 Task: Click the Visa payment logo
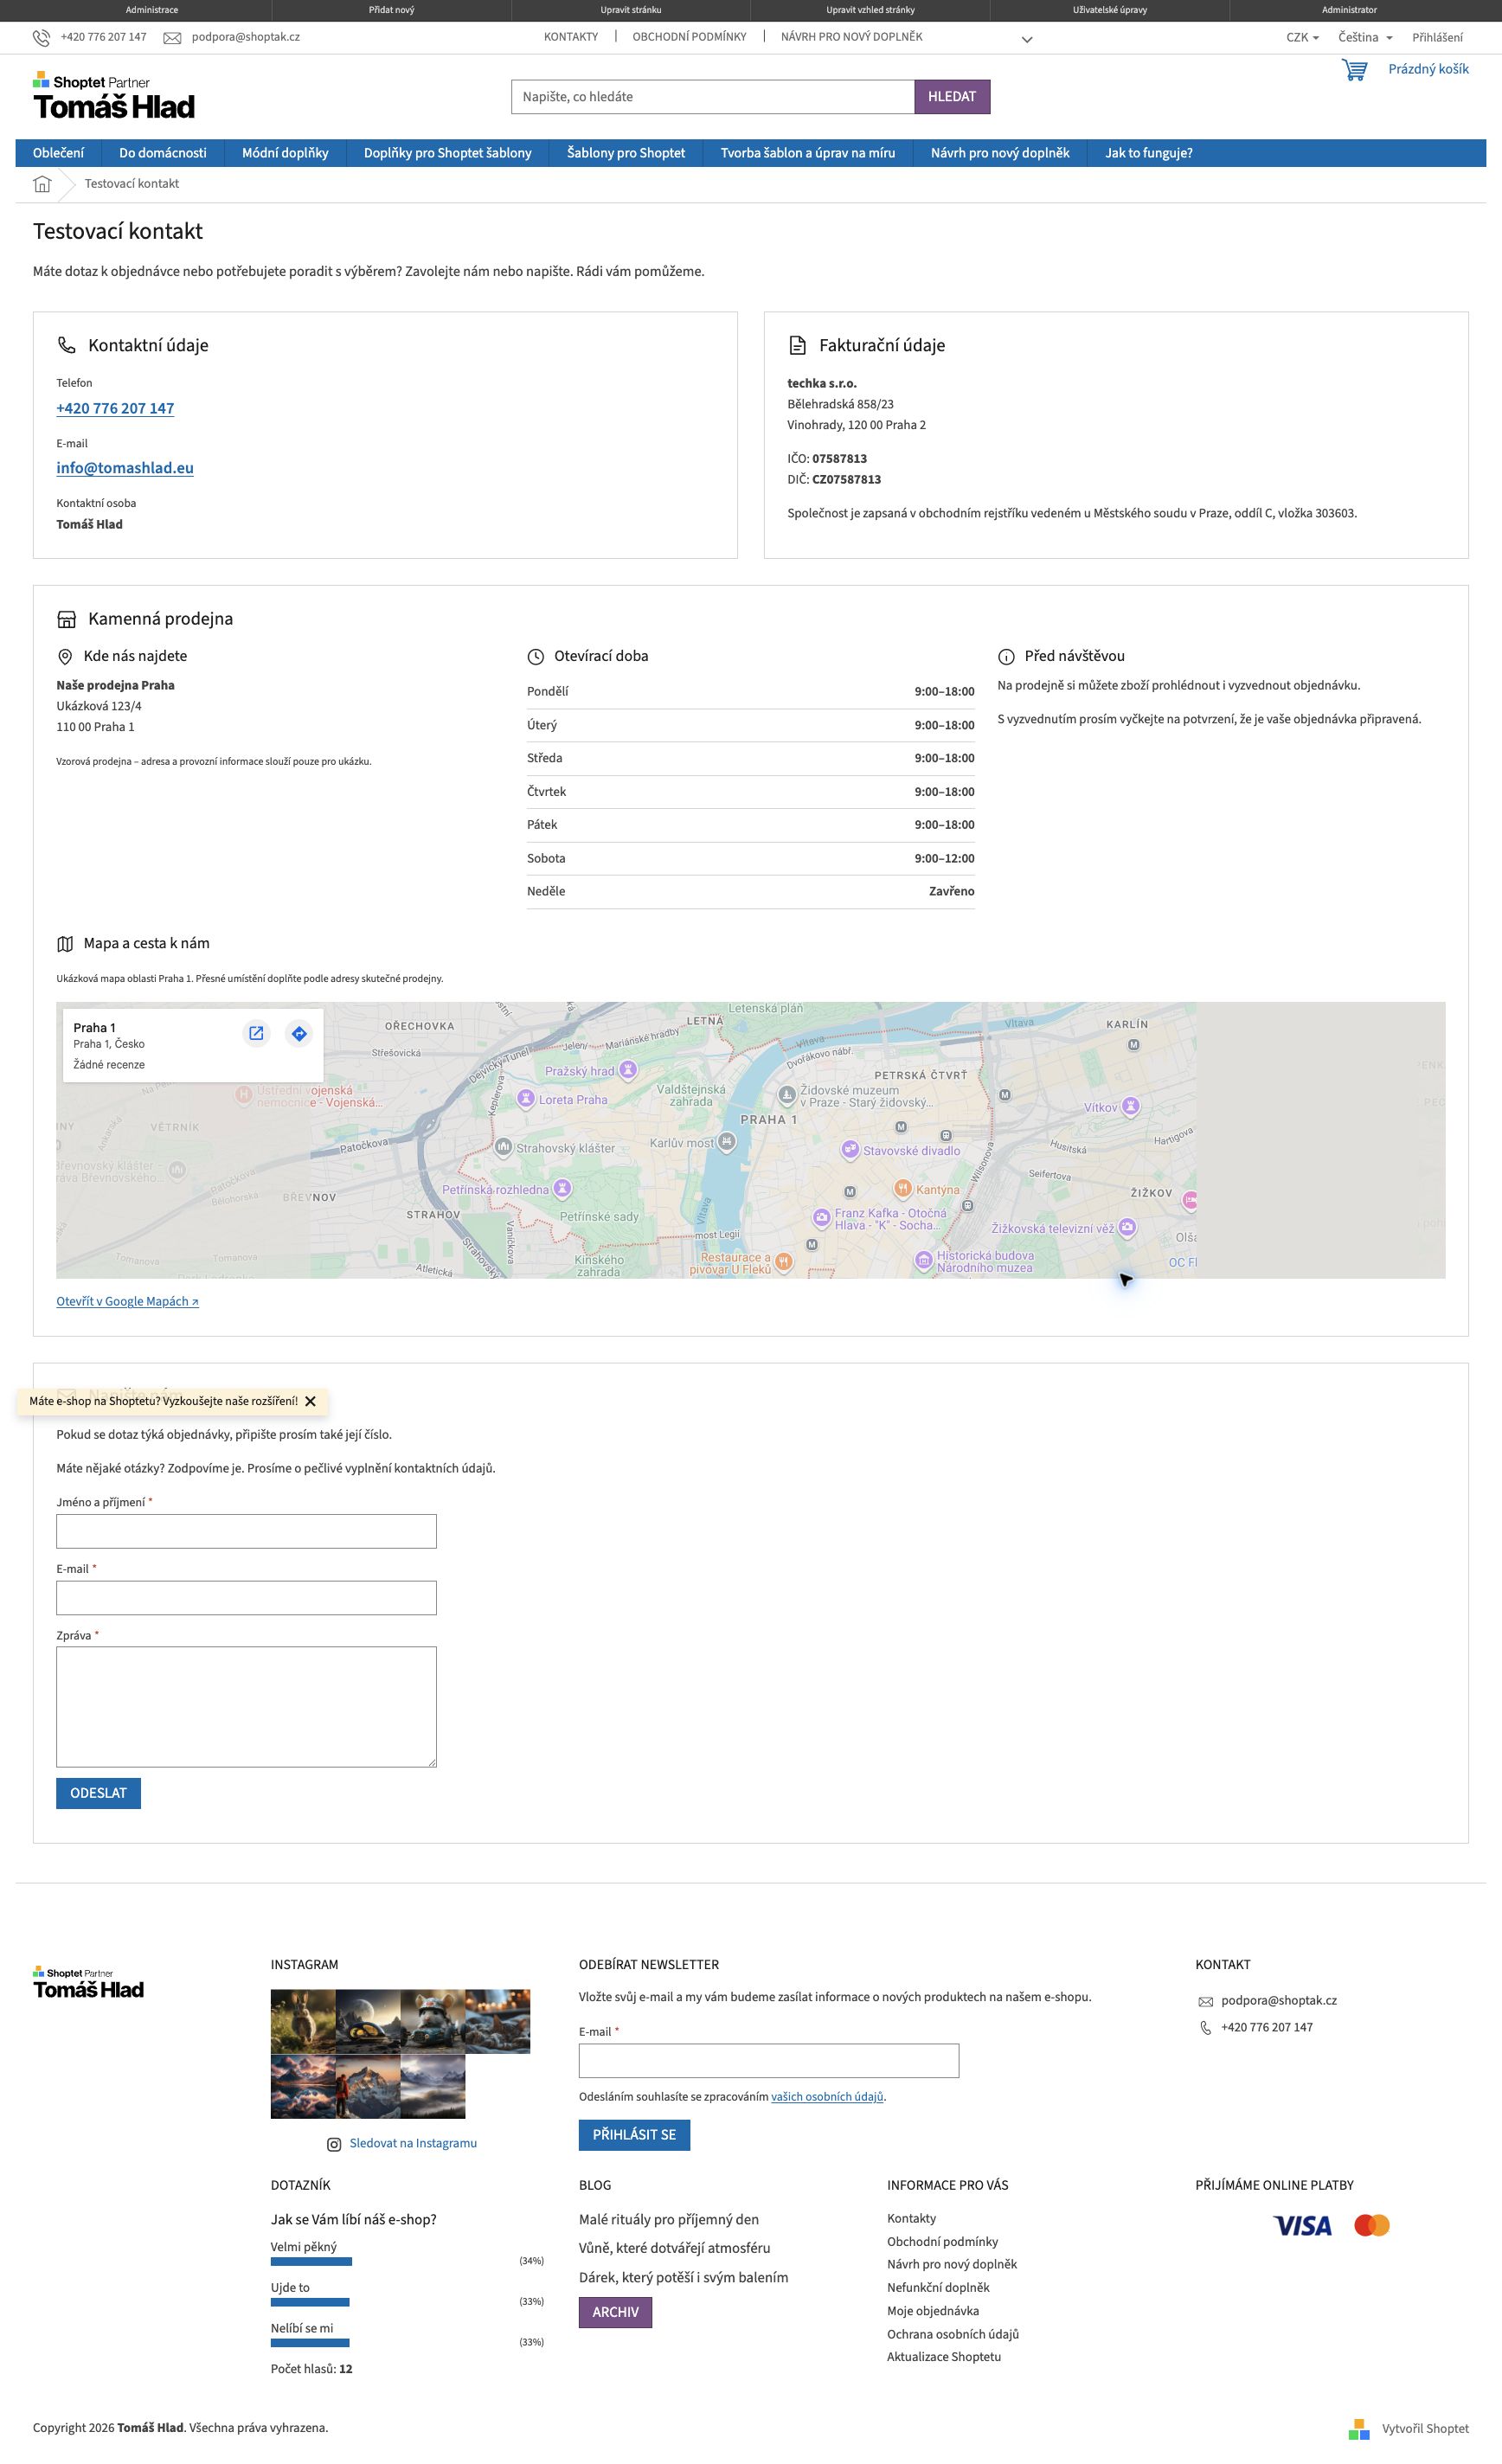pyautogui.click(x=1302, y=2226)
